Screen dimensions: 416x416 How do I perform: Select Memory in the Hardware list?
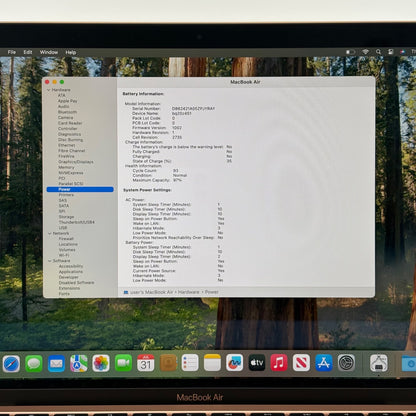tap(66, 167)
